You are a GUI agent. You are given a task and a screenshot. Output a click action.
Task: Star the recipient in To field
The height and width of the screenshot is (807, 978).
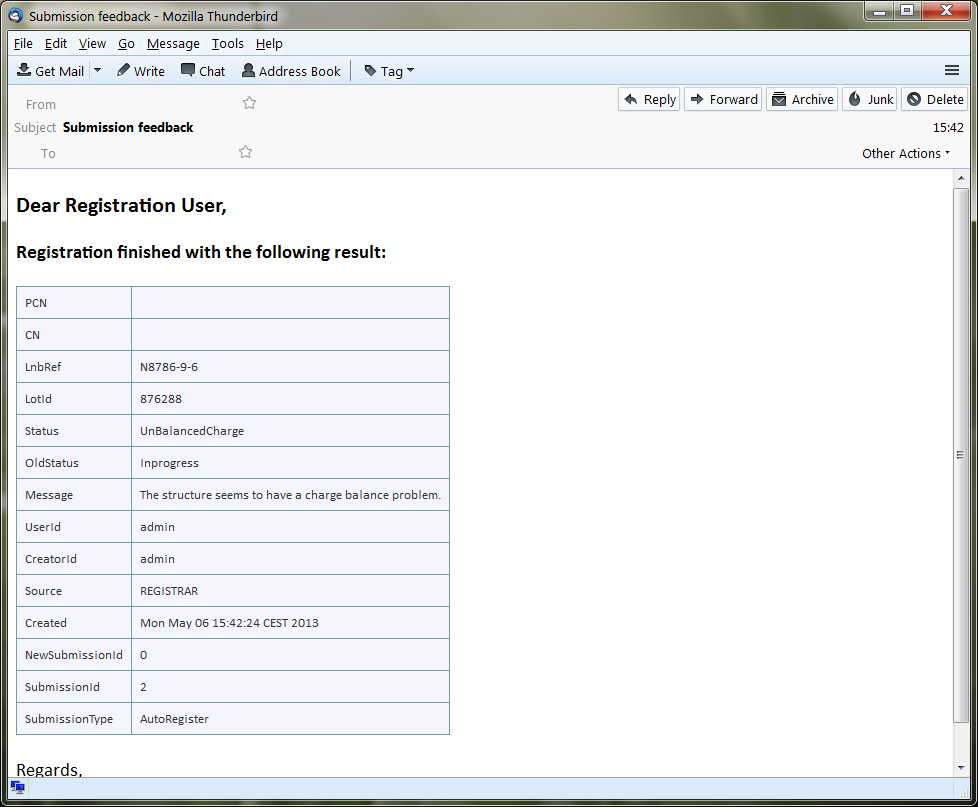point(246,152)
